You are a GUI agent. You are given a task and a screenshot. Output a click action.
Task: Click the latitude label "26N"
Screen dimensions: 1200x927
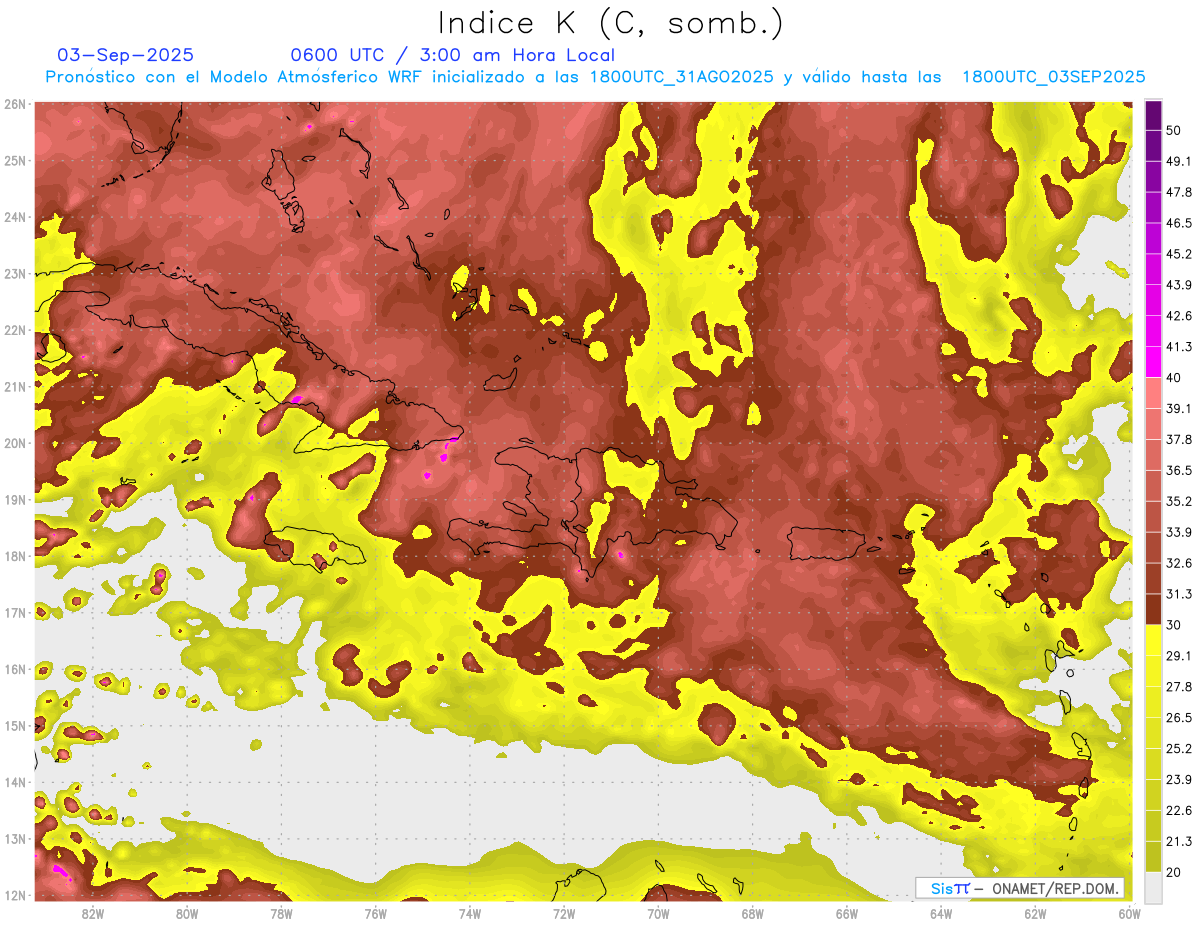point(15,104)
